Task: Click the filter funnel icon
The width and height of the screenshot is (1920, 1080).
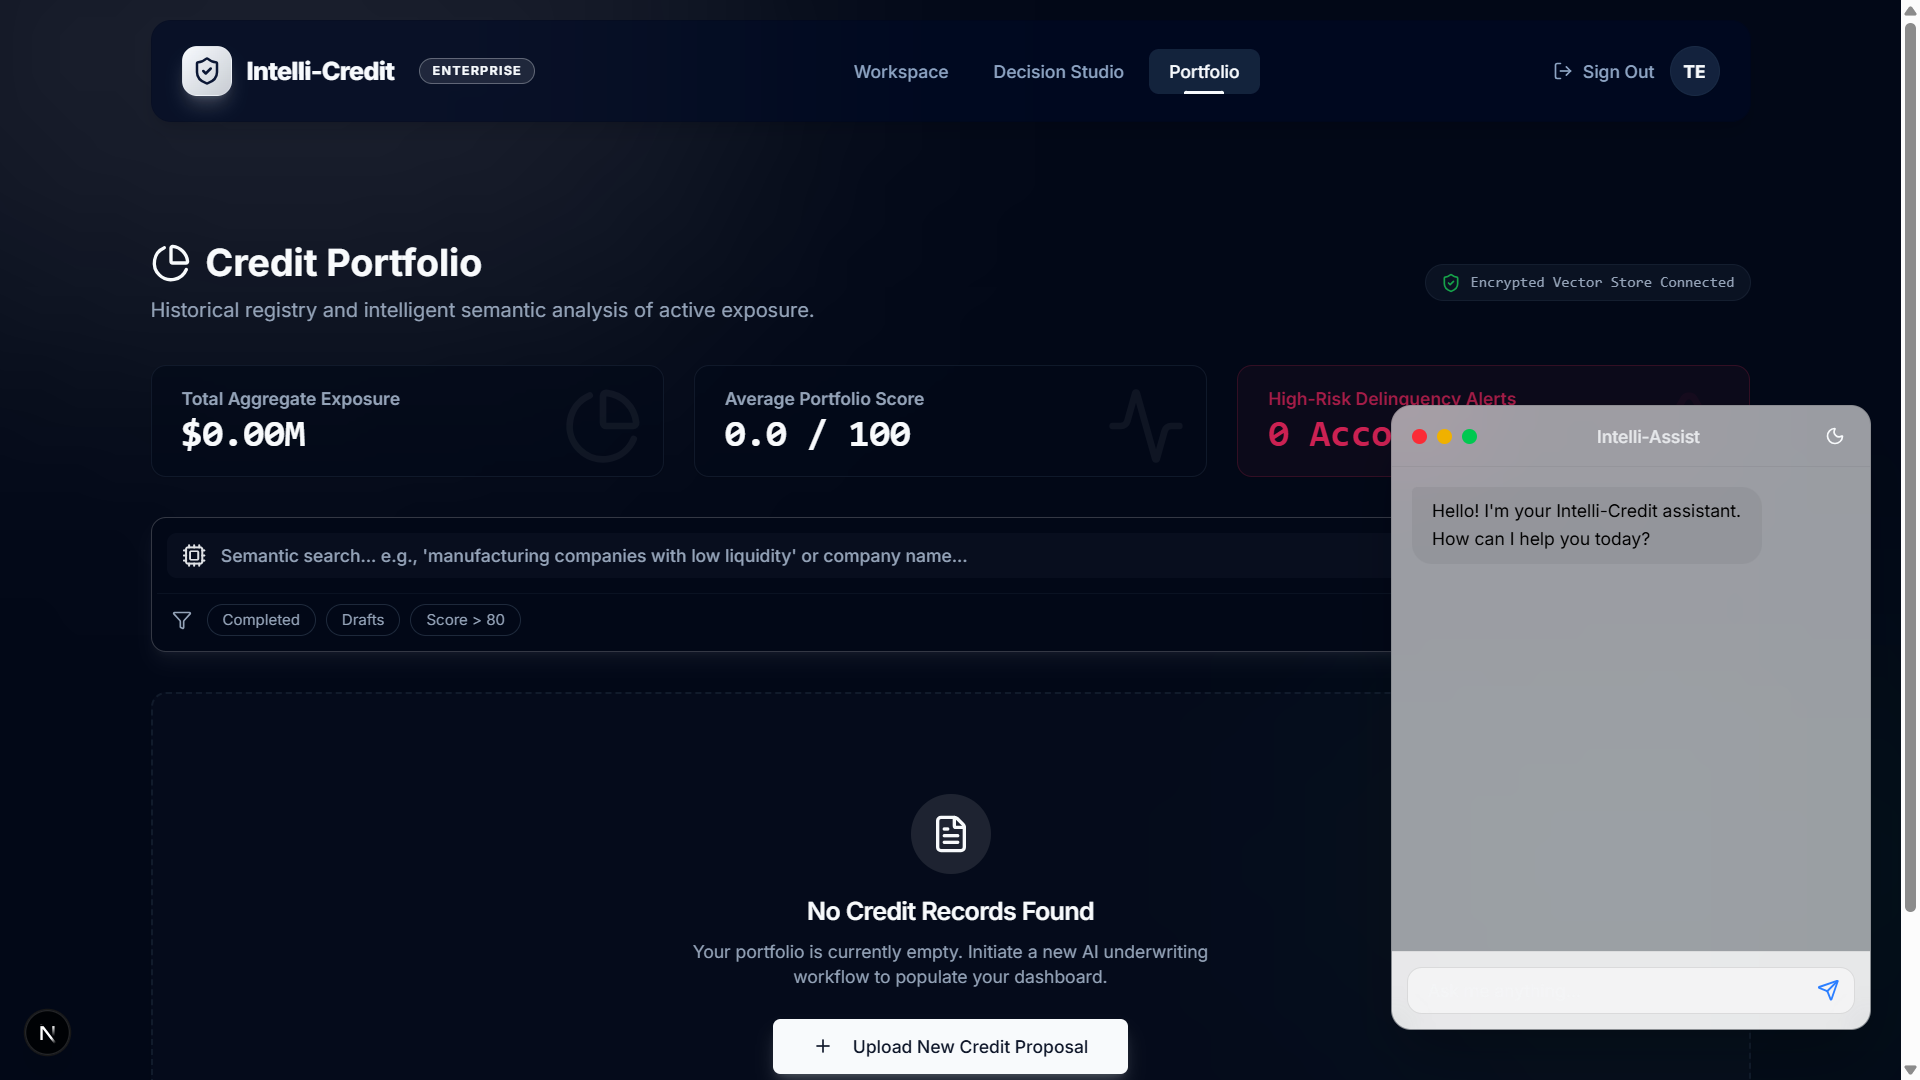Action: (x=182, y=620)
